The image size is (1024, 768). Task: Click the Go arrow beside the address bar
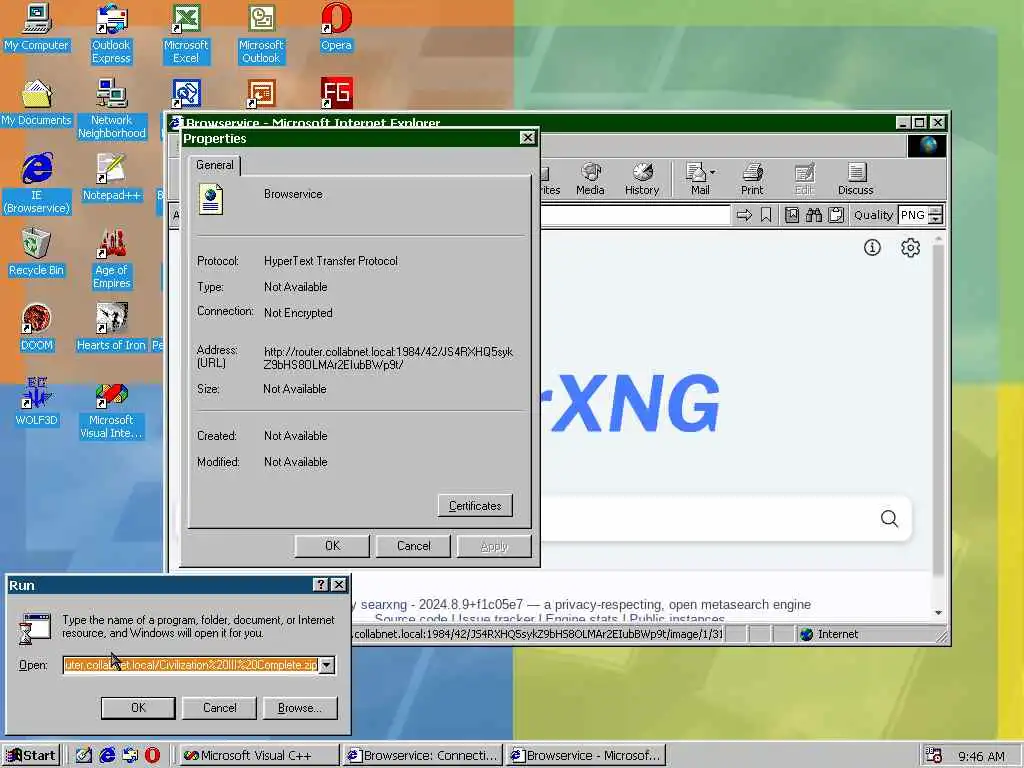[744, 215]
